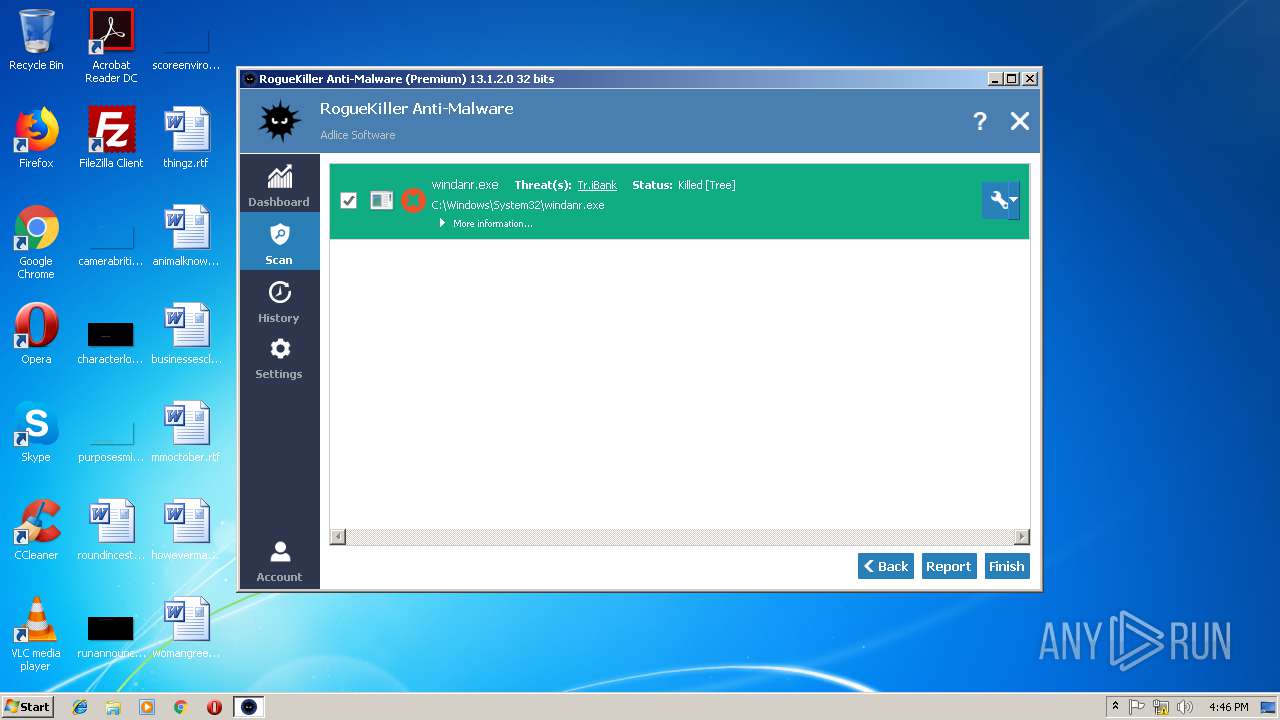Open Chrome from the taskbar
The image size is (1280, 720).
click(x=180, y=707)
